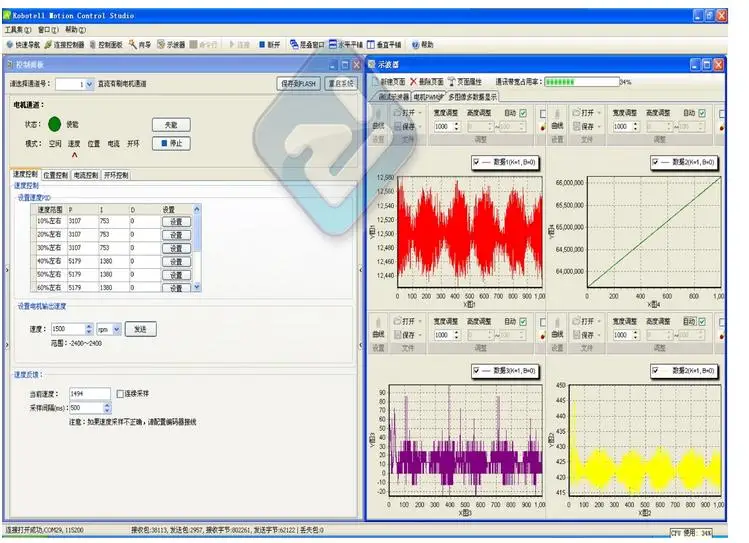
Task: Click the 失能 disable button
Action: (171, 125)
